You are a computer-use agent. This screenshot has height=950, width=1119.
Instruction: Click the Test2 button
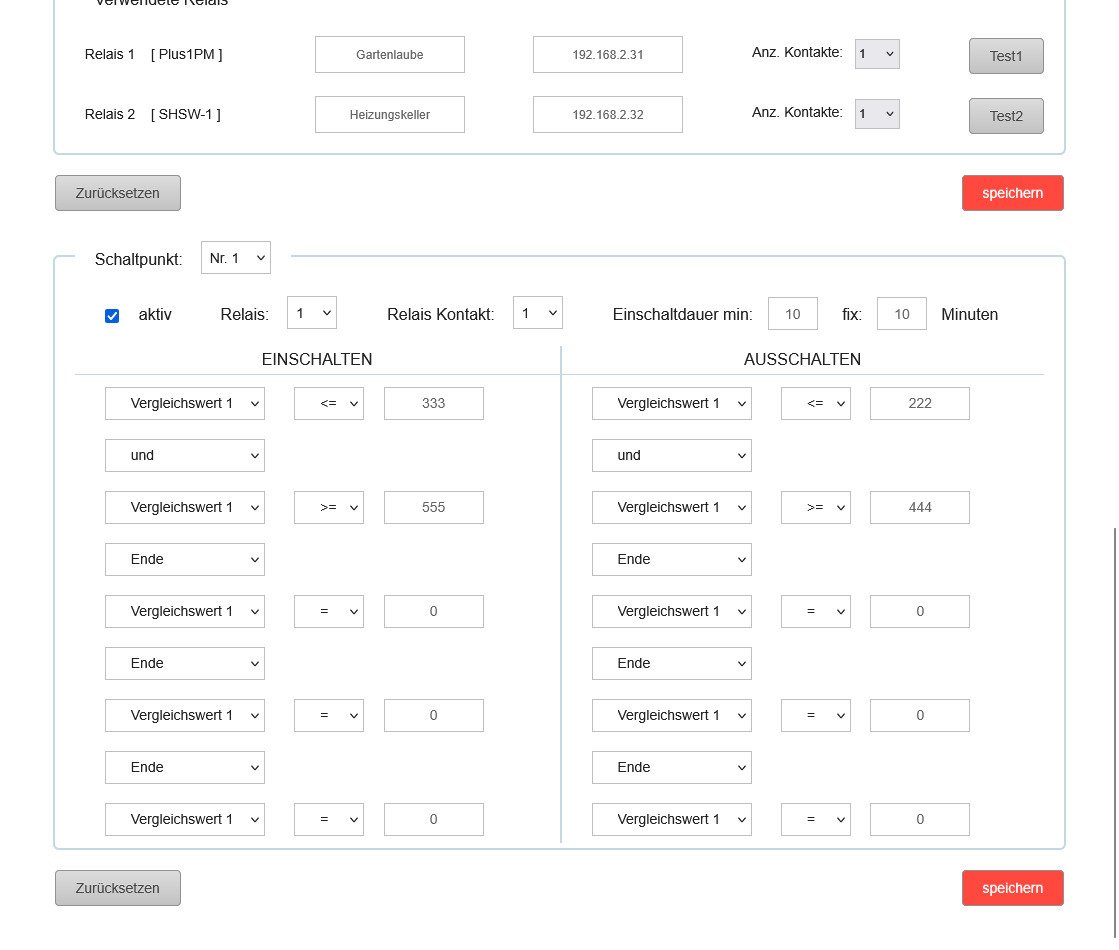pos(1005,116)
